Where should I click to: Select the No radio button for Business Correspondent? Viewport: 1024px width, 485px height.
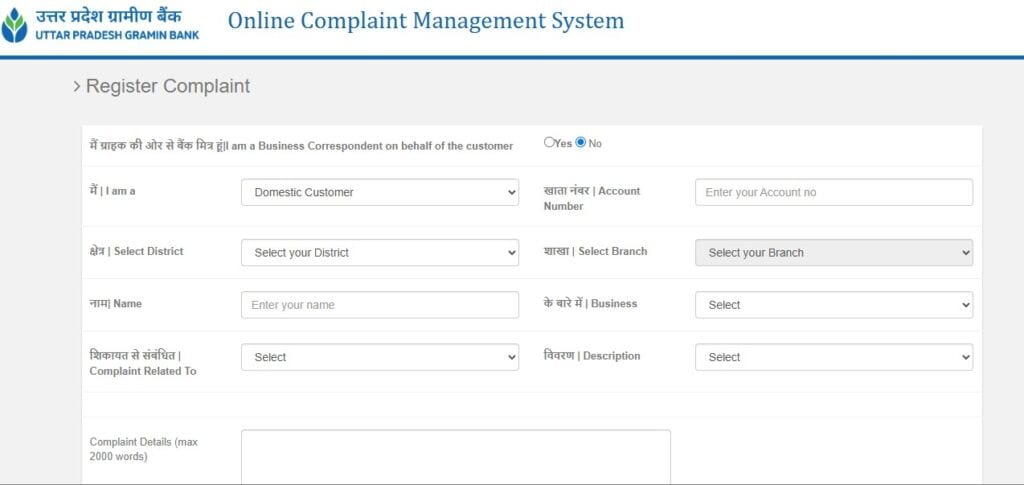(x=581, y=142)
